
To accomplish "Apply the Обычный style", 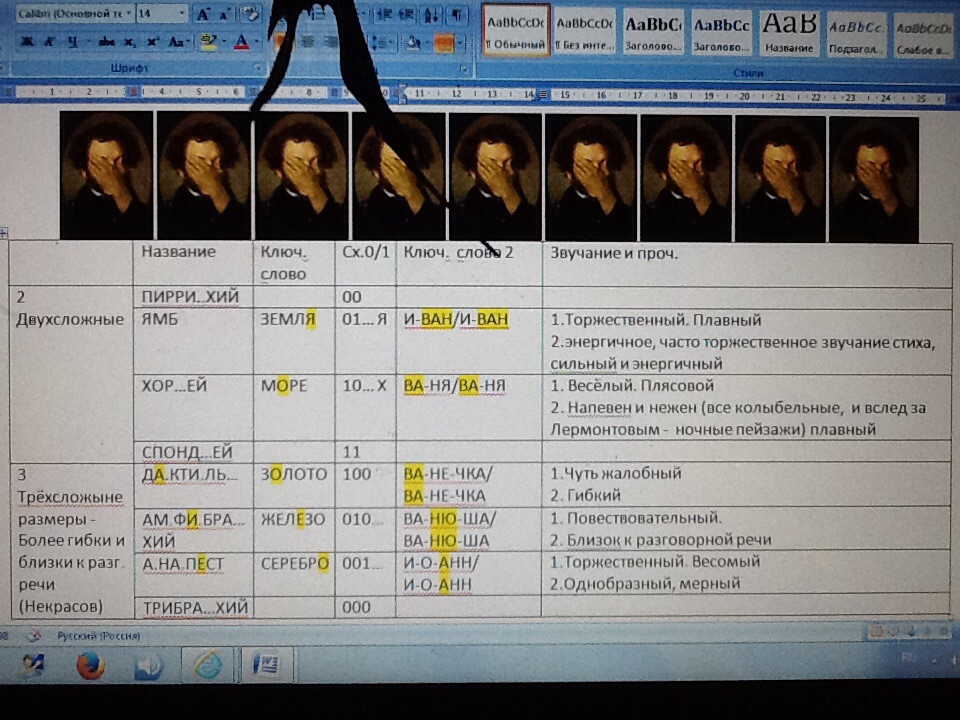I will click(516, 31).
